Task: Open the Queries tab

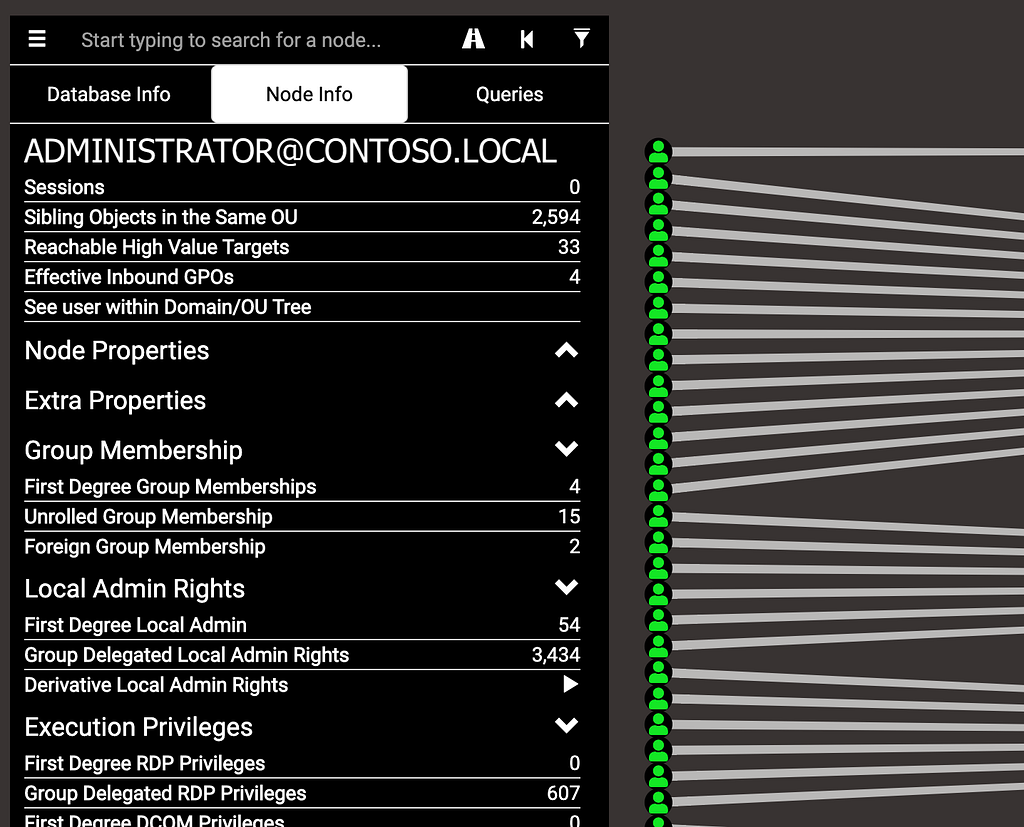Action: point(509,94)
